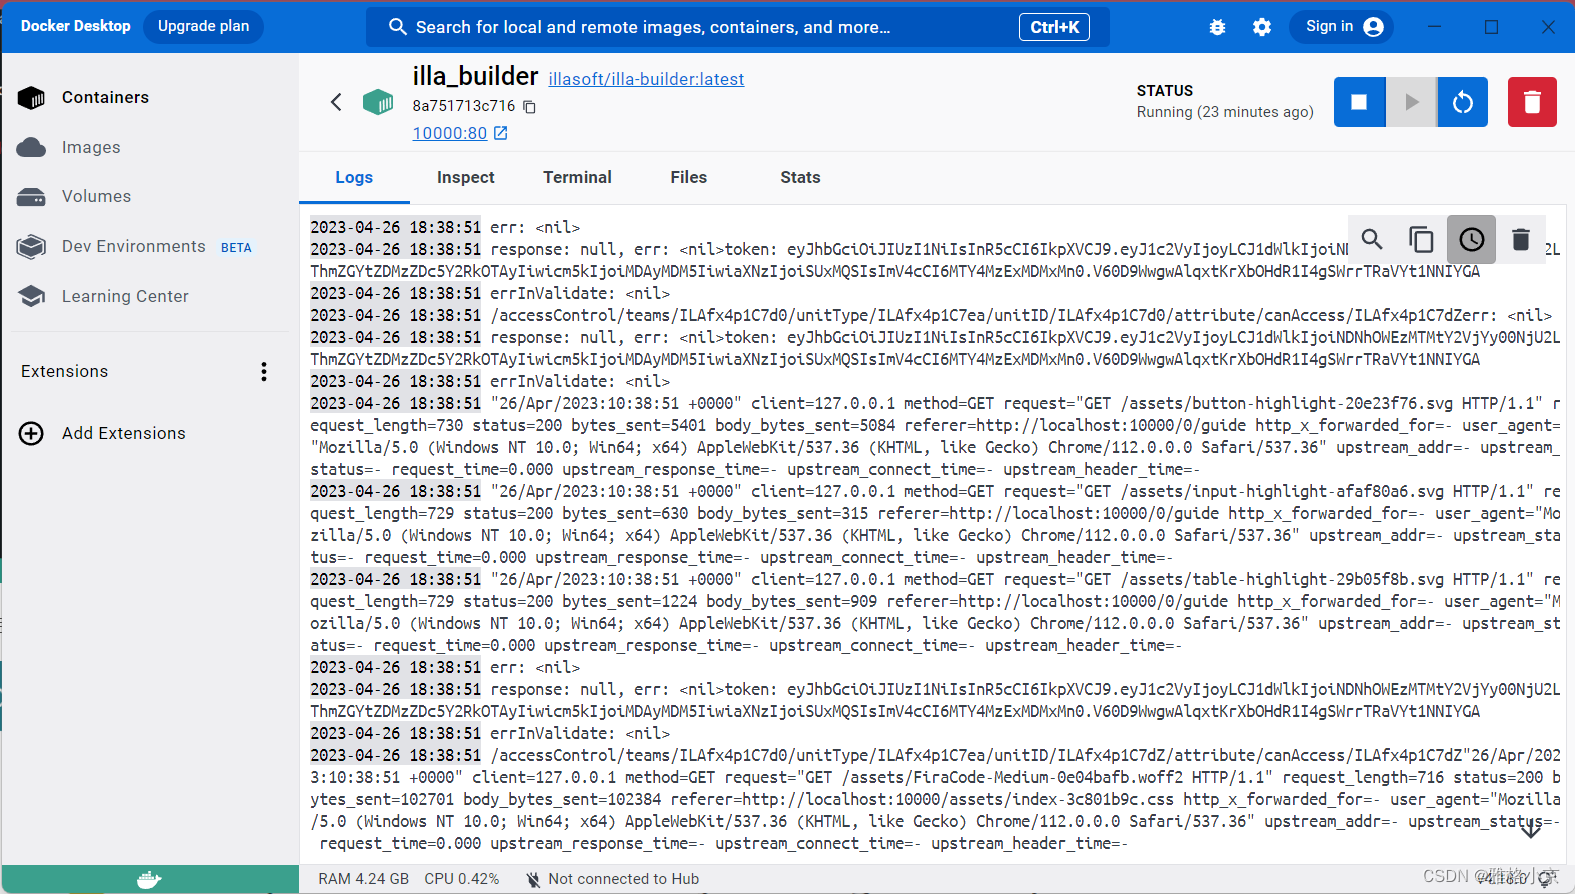Stop the illa_builder container
This screenshot has height=894, width=1575.
(1360, 102)
